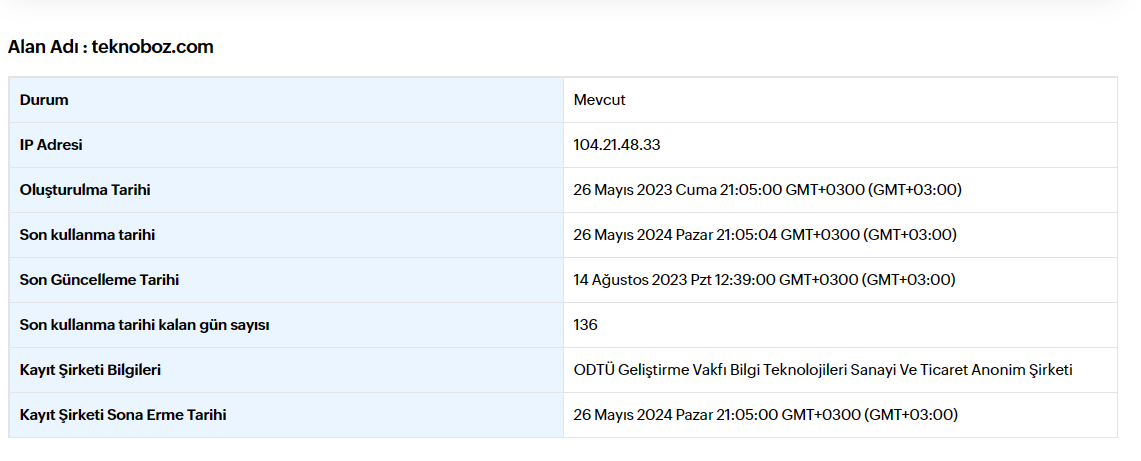Click the registrar expiry date ending 21:05:00
The image size is (1141, 461).
coord(766,415)
